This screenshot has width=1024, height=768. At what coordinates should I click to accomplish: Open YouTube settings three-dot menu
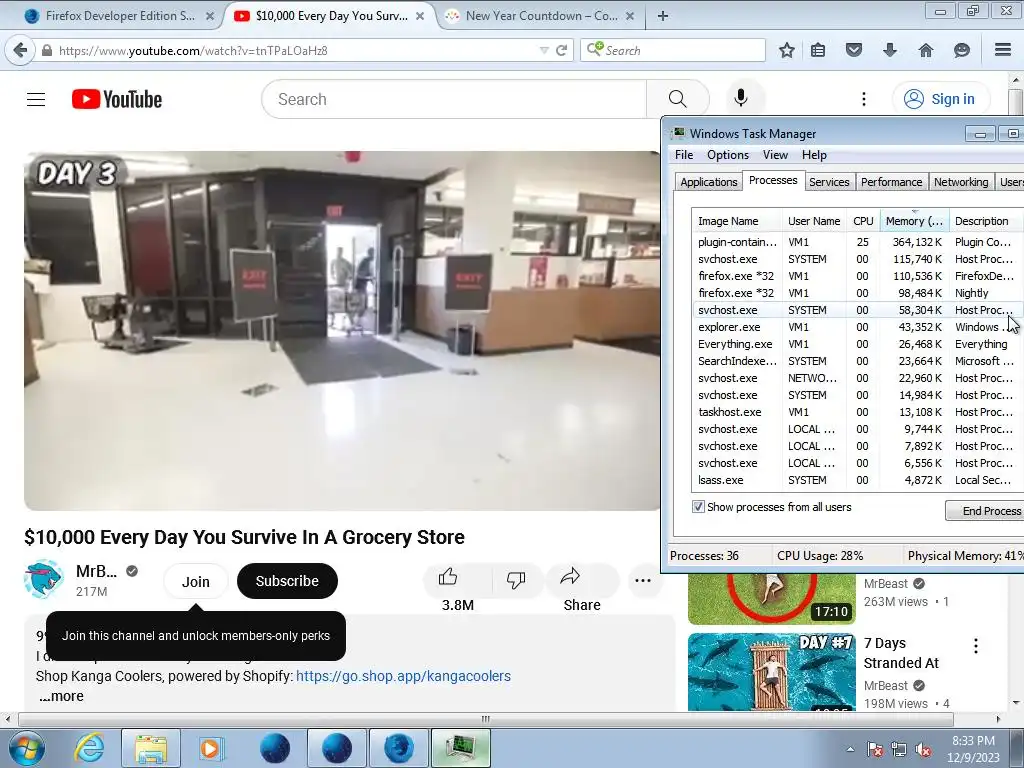point(864,99)
